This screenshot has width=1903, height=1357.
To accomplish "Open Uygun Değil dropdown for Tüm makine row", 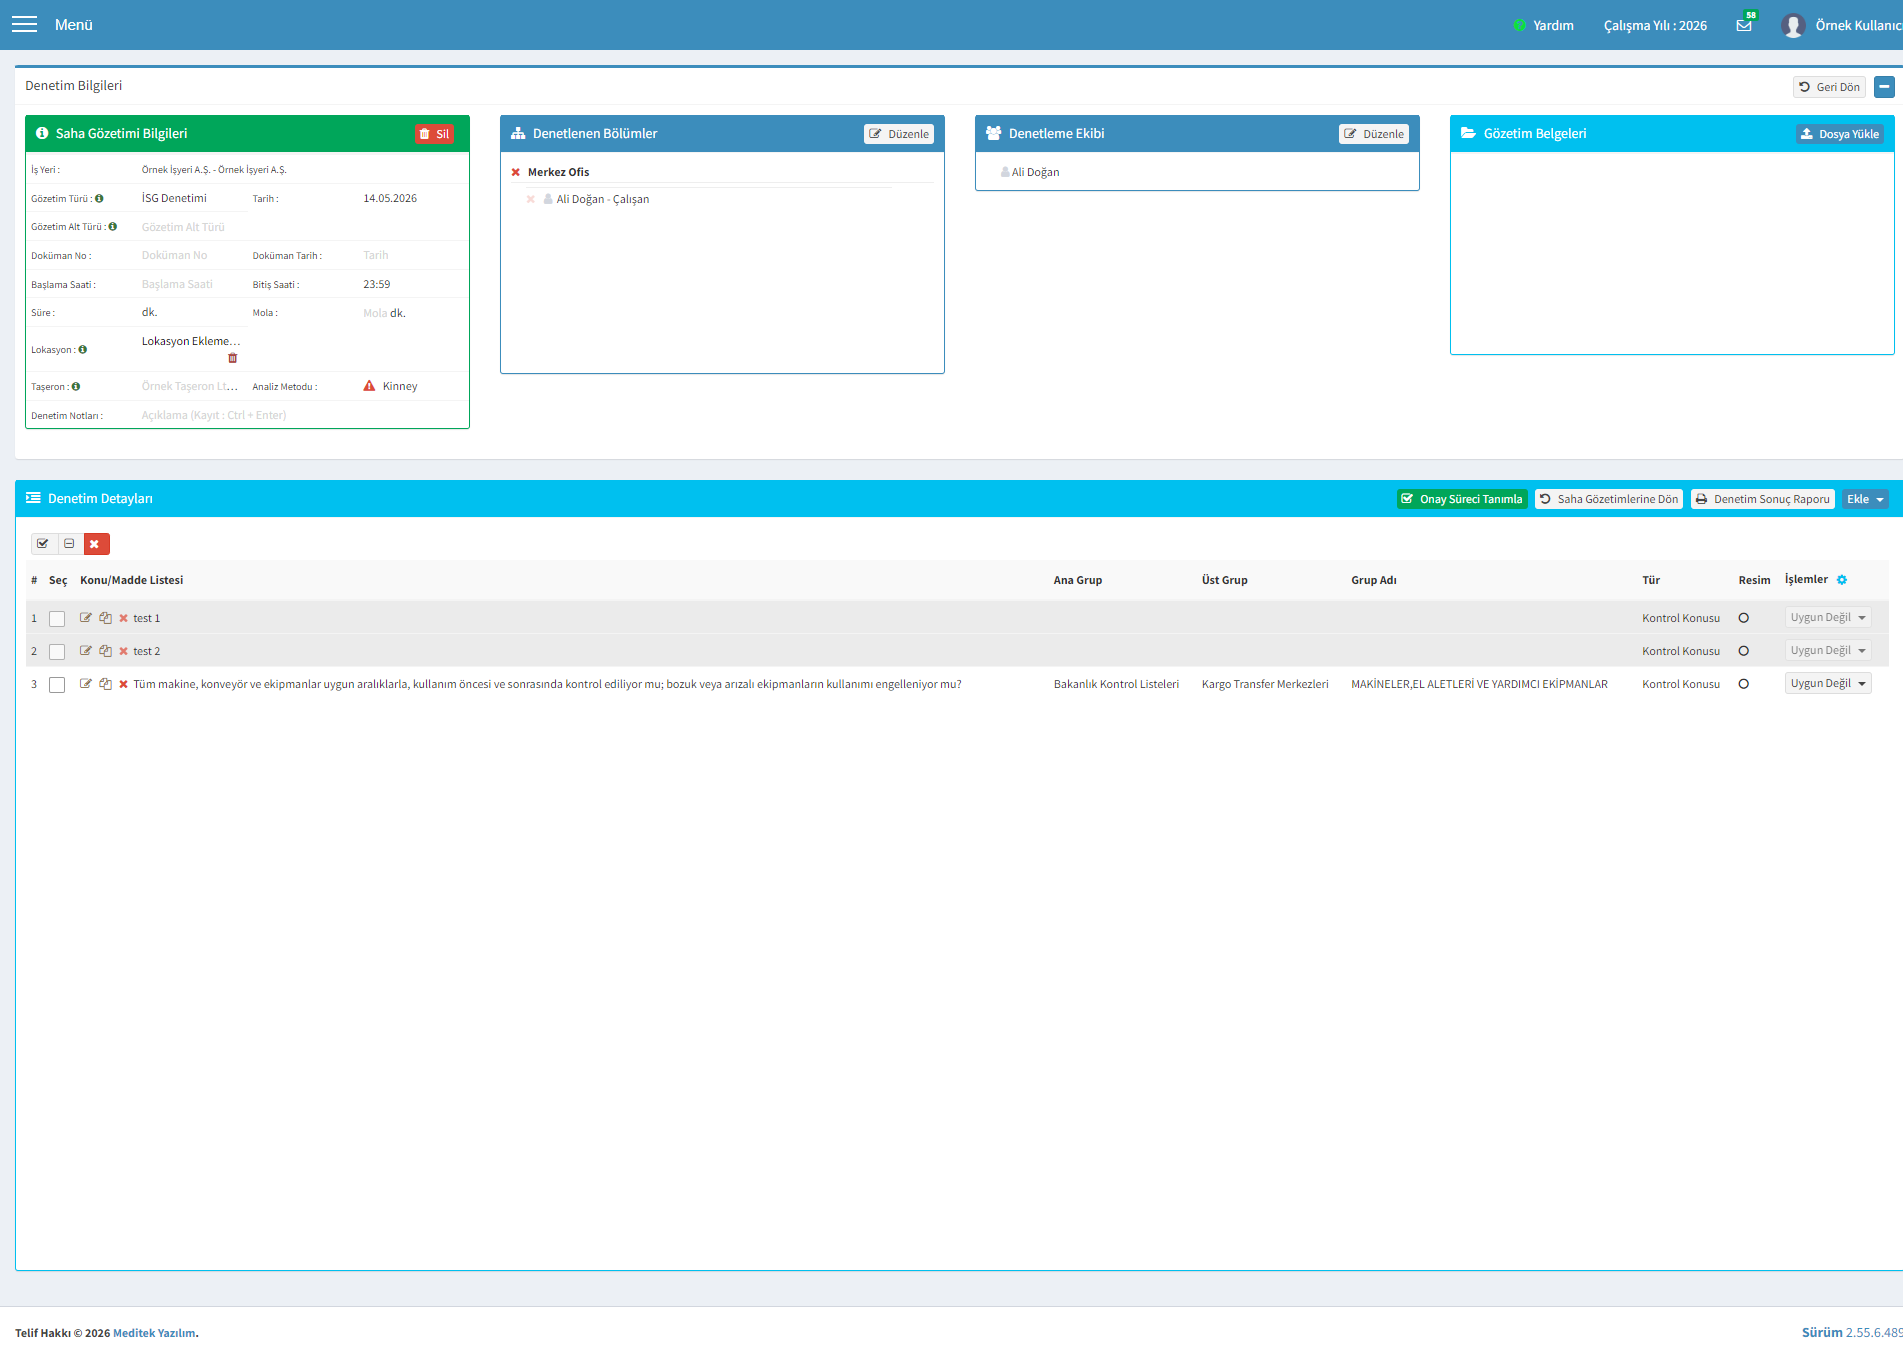I will tap(1828, 684).
